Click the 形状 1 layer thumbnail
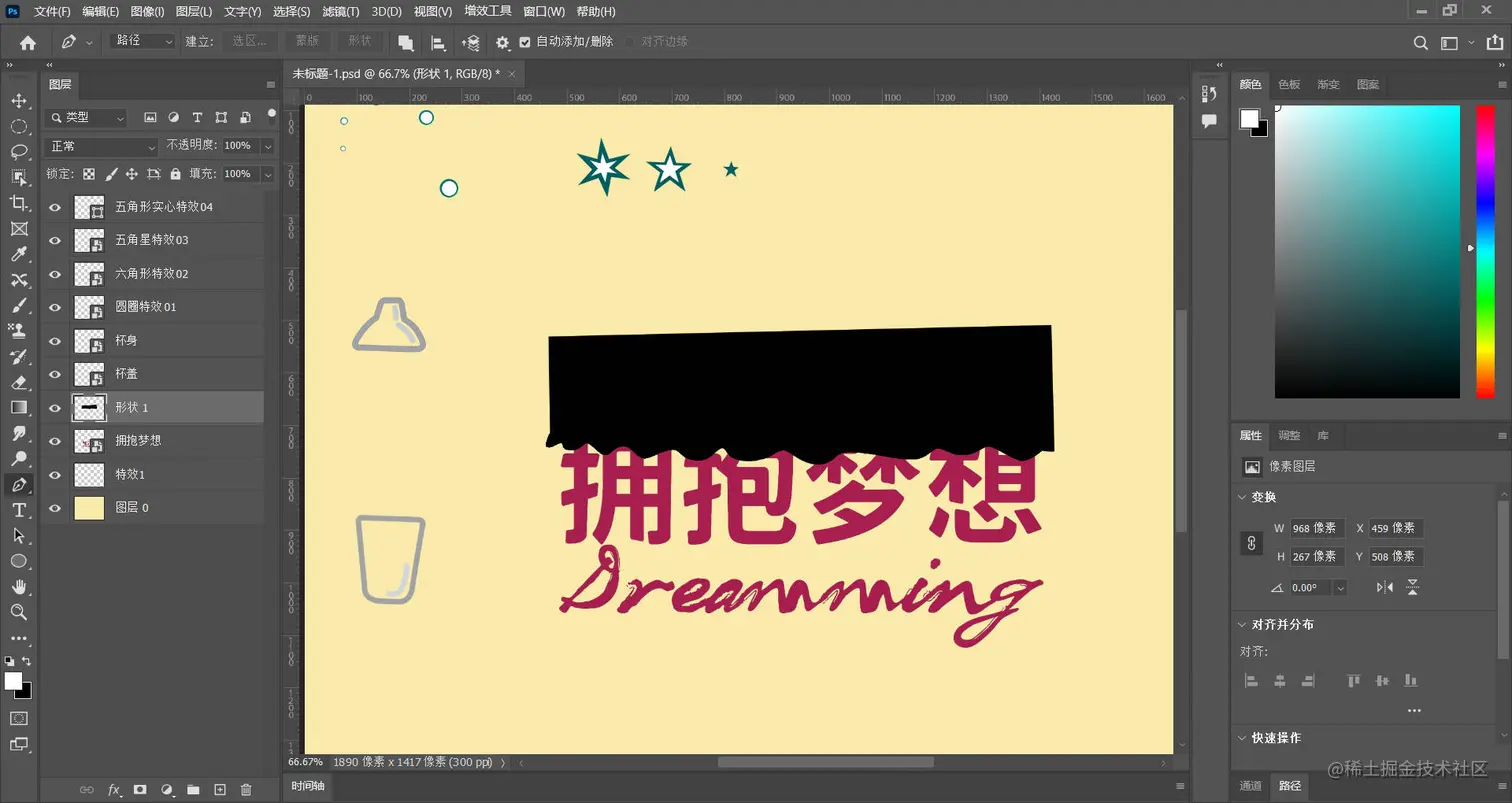This screenshot has height=803, width=1512. click(x=88, y=408)
